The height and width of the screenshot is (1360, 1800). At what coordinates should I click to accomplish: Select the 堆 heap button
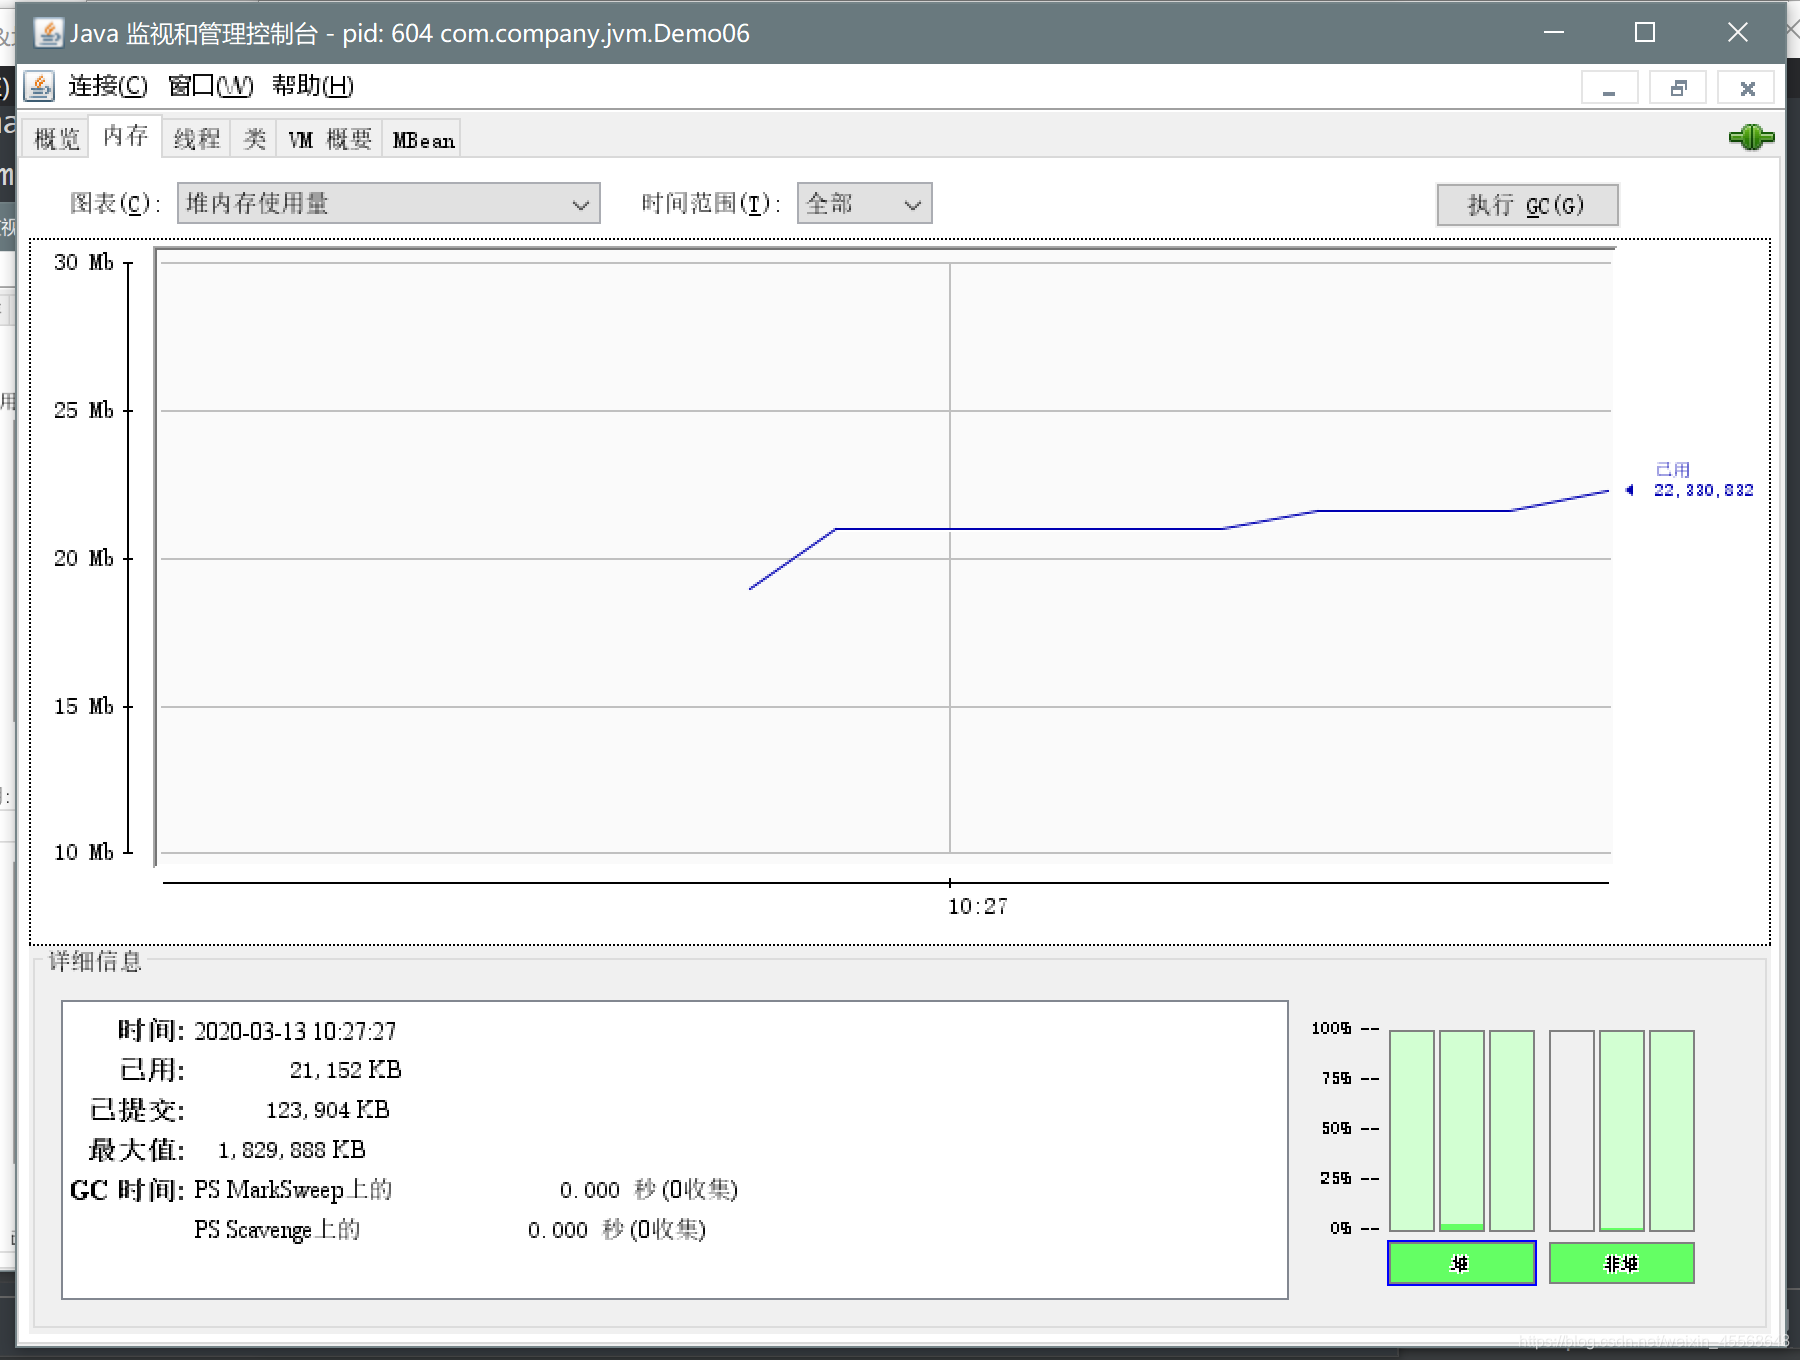pyautogui.click(x=1461, y=1263)
